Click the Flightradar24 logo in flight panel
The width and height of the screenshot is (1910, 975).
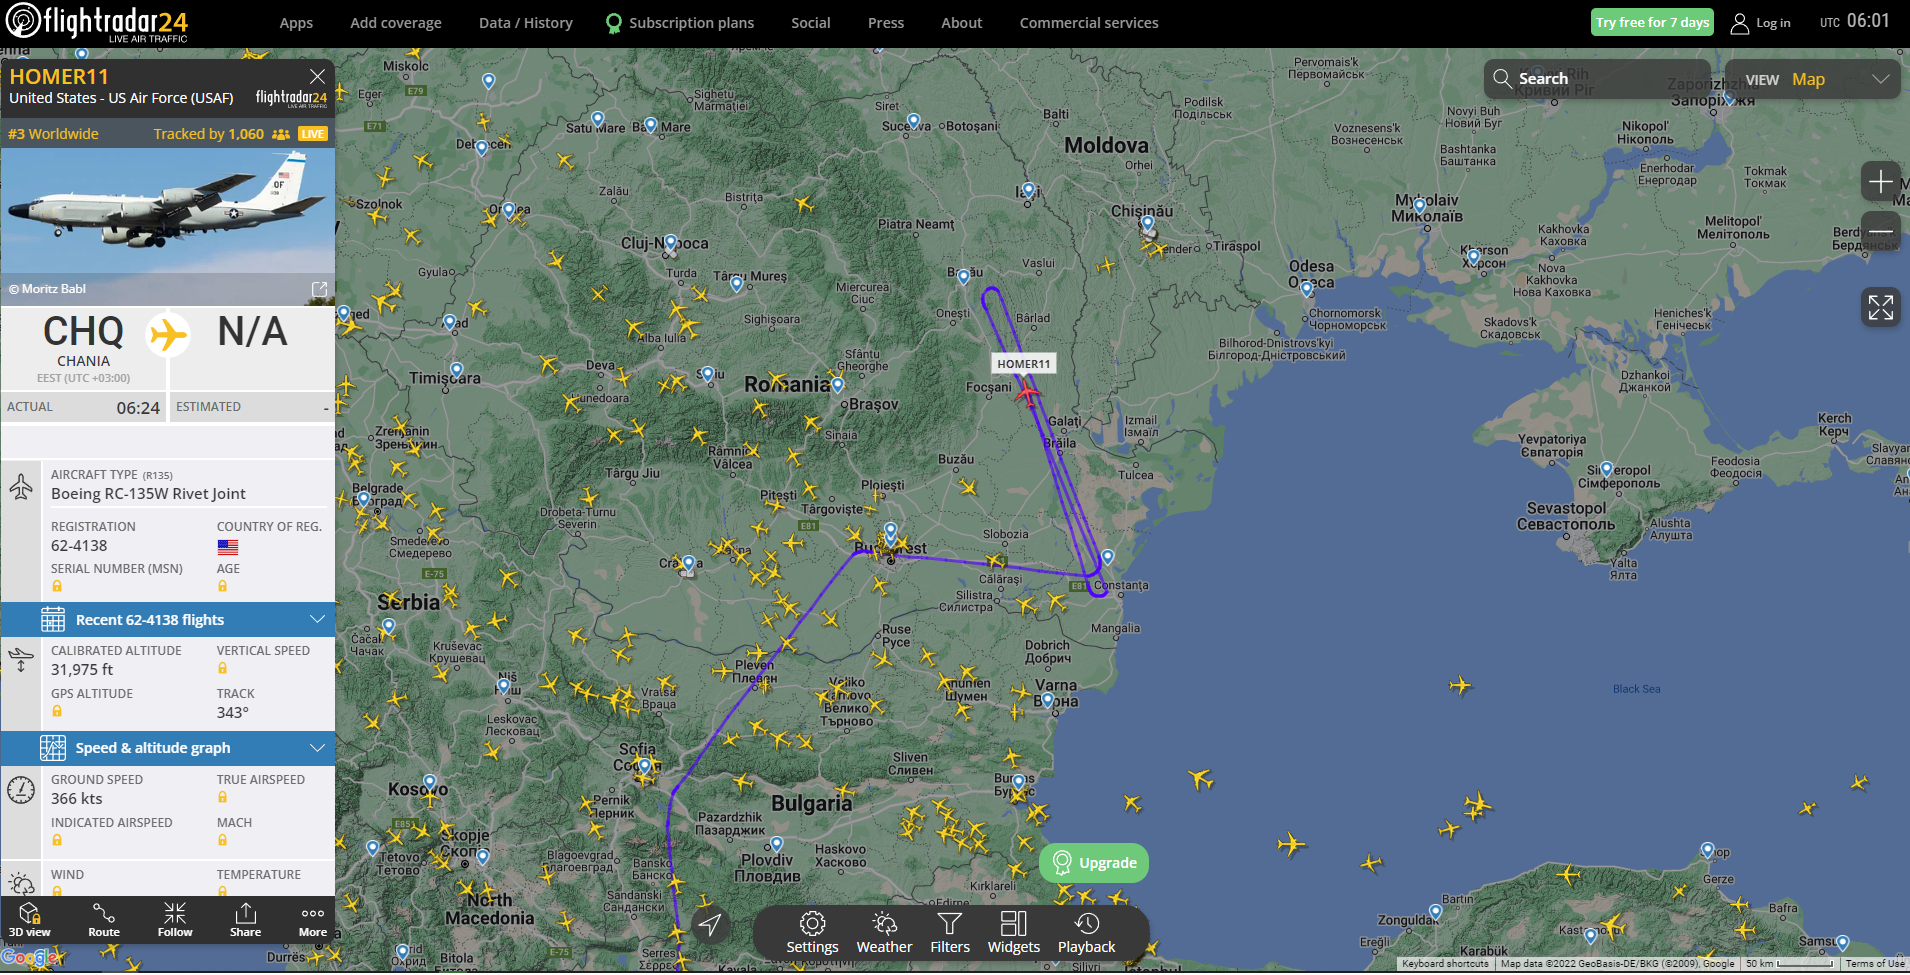[291, 98]
